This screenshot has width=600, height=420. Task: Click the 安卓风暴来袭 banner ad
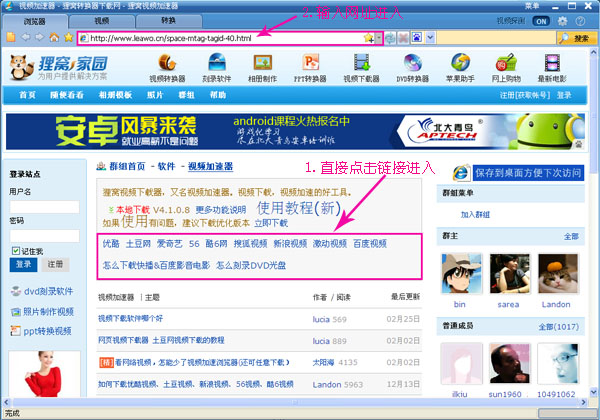point(295,131)
